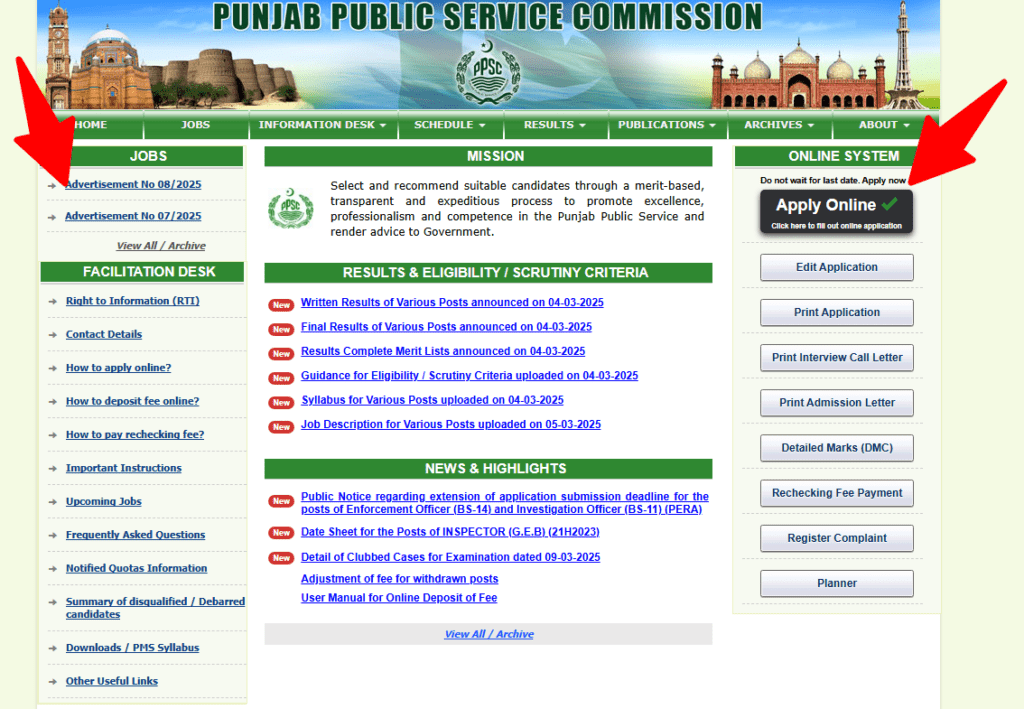Open Summary of disqualified / Debarred candidates link
The image size is (1024, 709).
pos(155,608)
